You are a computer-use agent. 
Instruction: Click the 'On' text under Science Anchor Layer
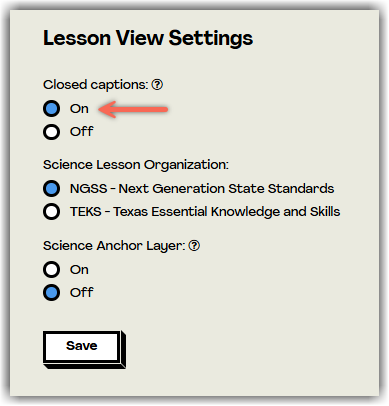click(79, 269)
